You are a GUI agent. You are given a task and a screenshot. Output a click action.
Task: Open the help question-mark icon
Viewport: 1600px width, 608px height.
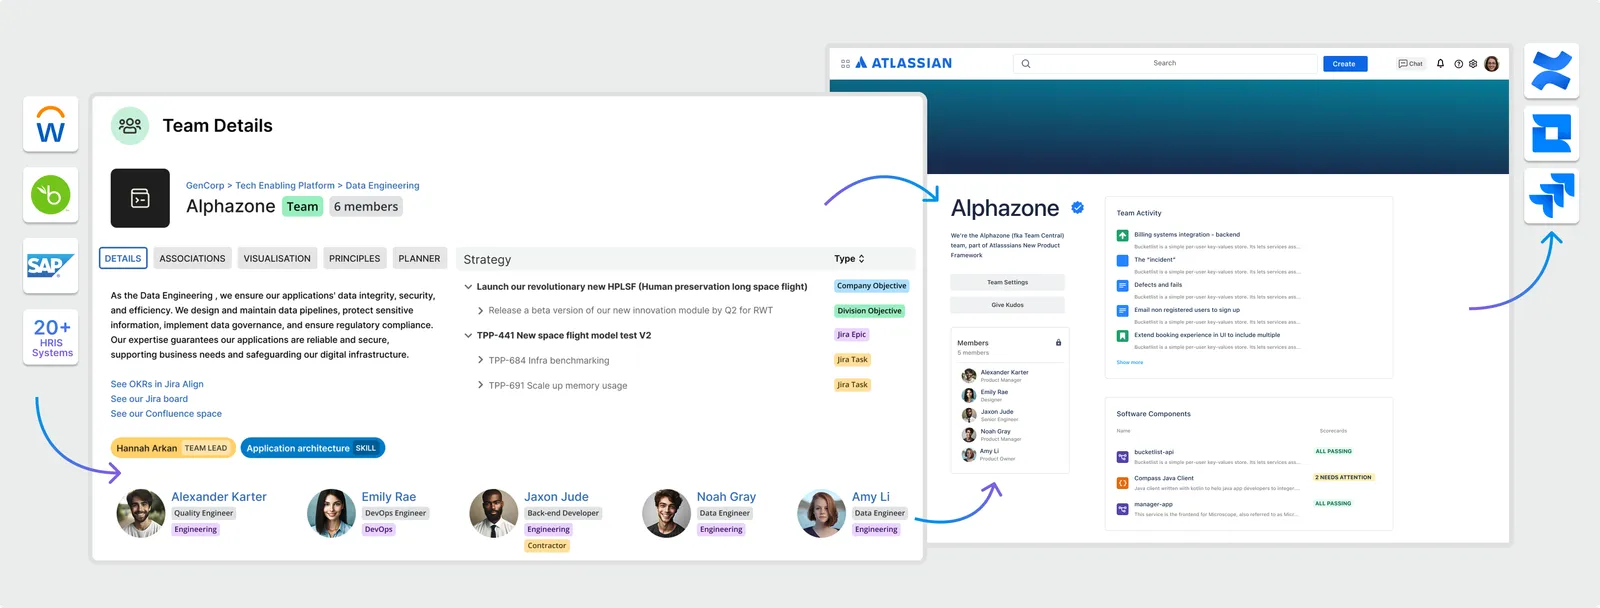coord(1458,64)
